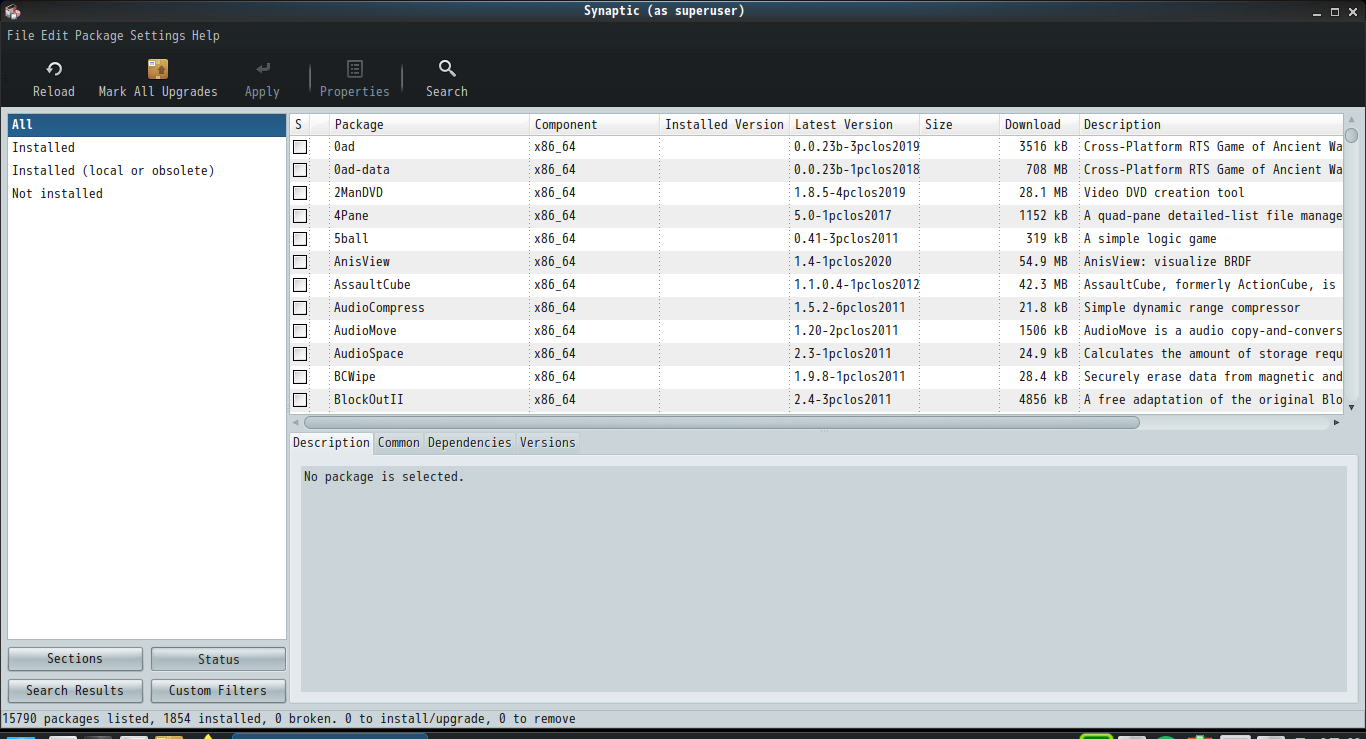Switch to the Versions tab
This screenshot has height=739, width=1366.
[548, 443]
